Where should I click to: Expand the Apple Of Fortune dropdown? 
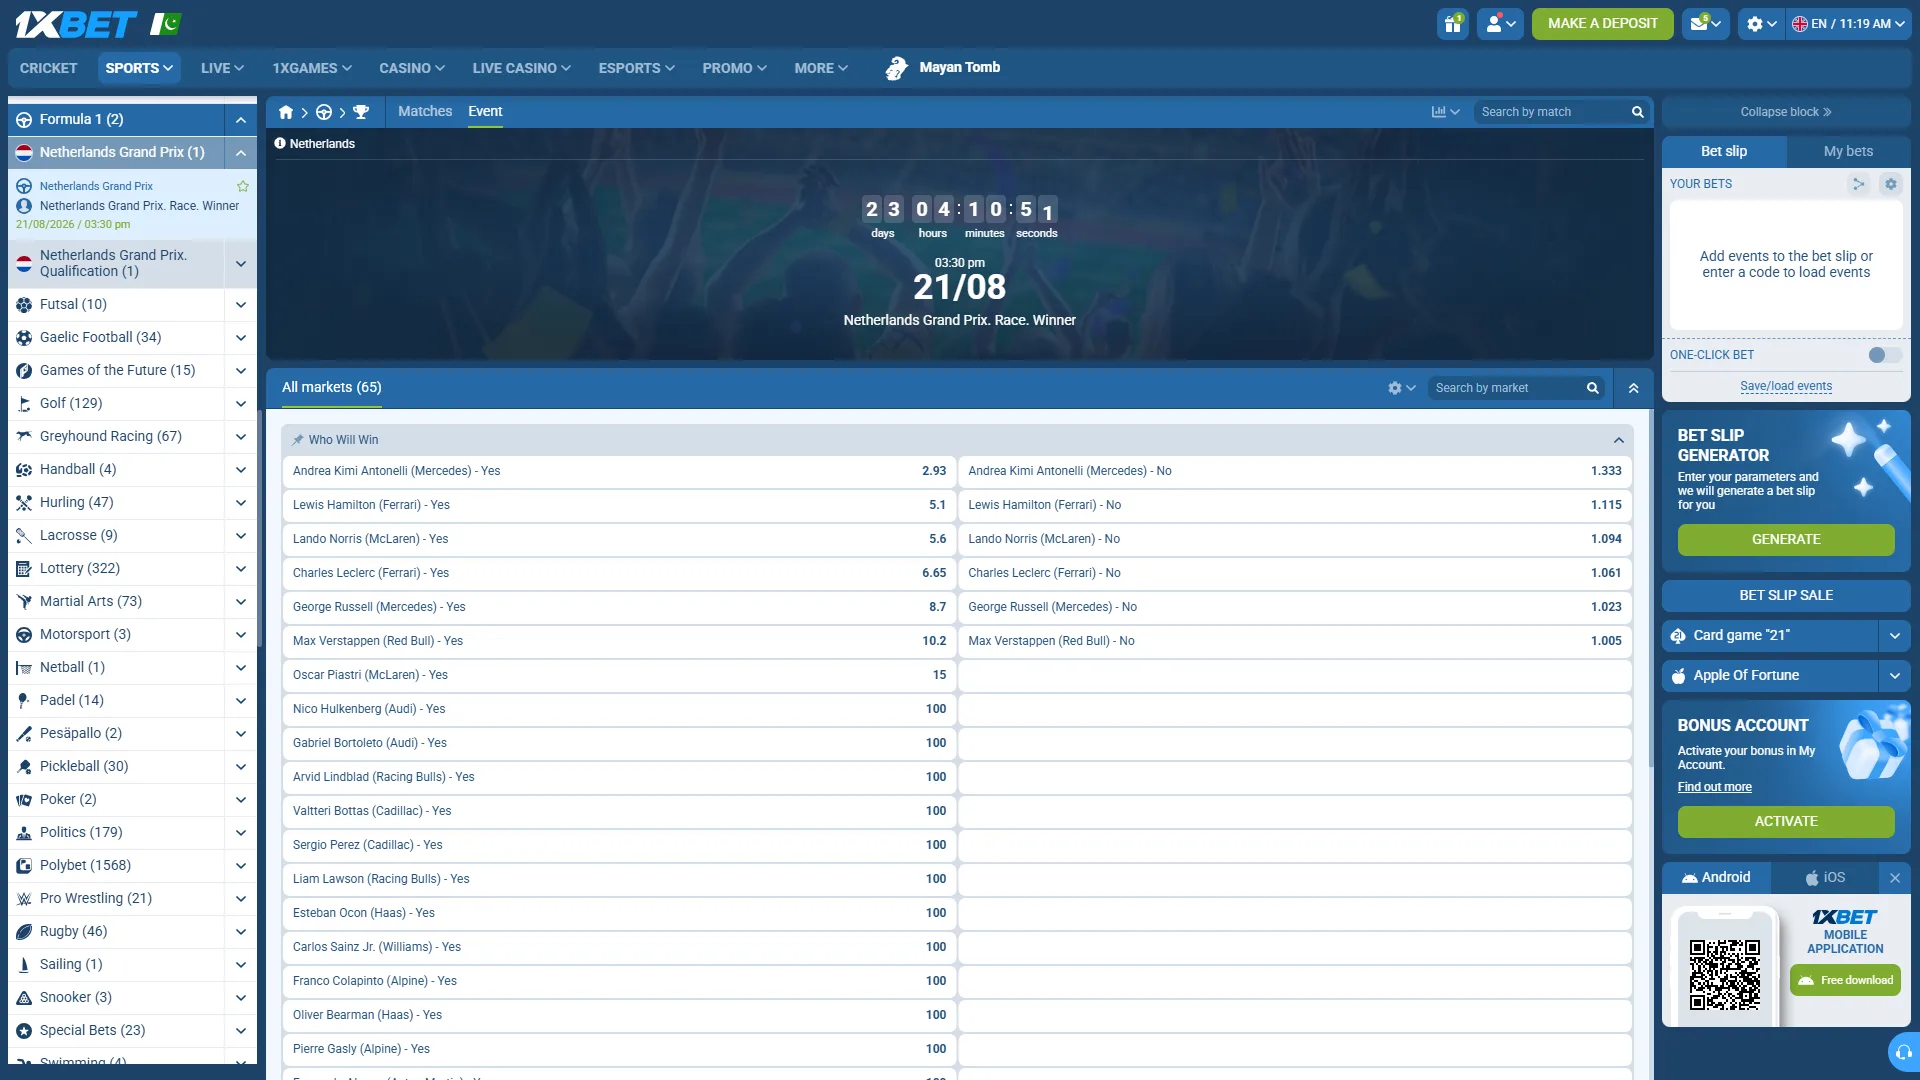pyautogui.click(x=1895, y=676)
